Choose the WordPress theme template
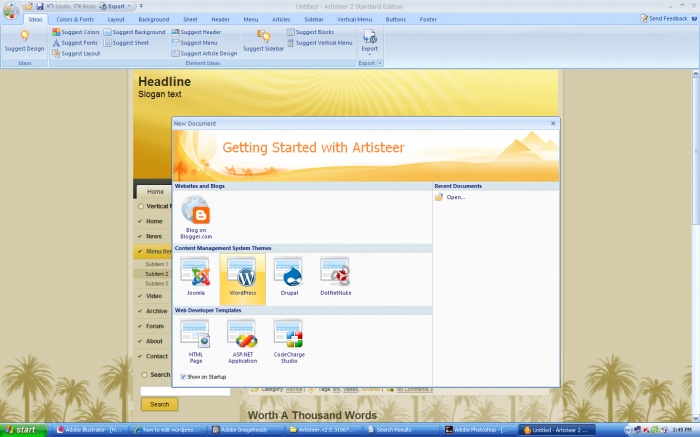This screenshot has height=437, width=700. pyautogui.click(x=242, y=279)
